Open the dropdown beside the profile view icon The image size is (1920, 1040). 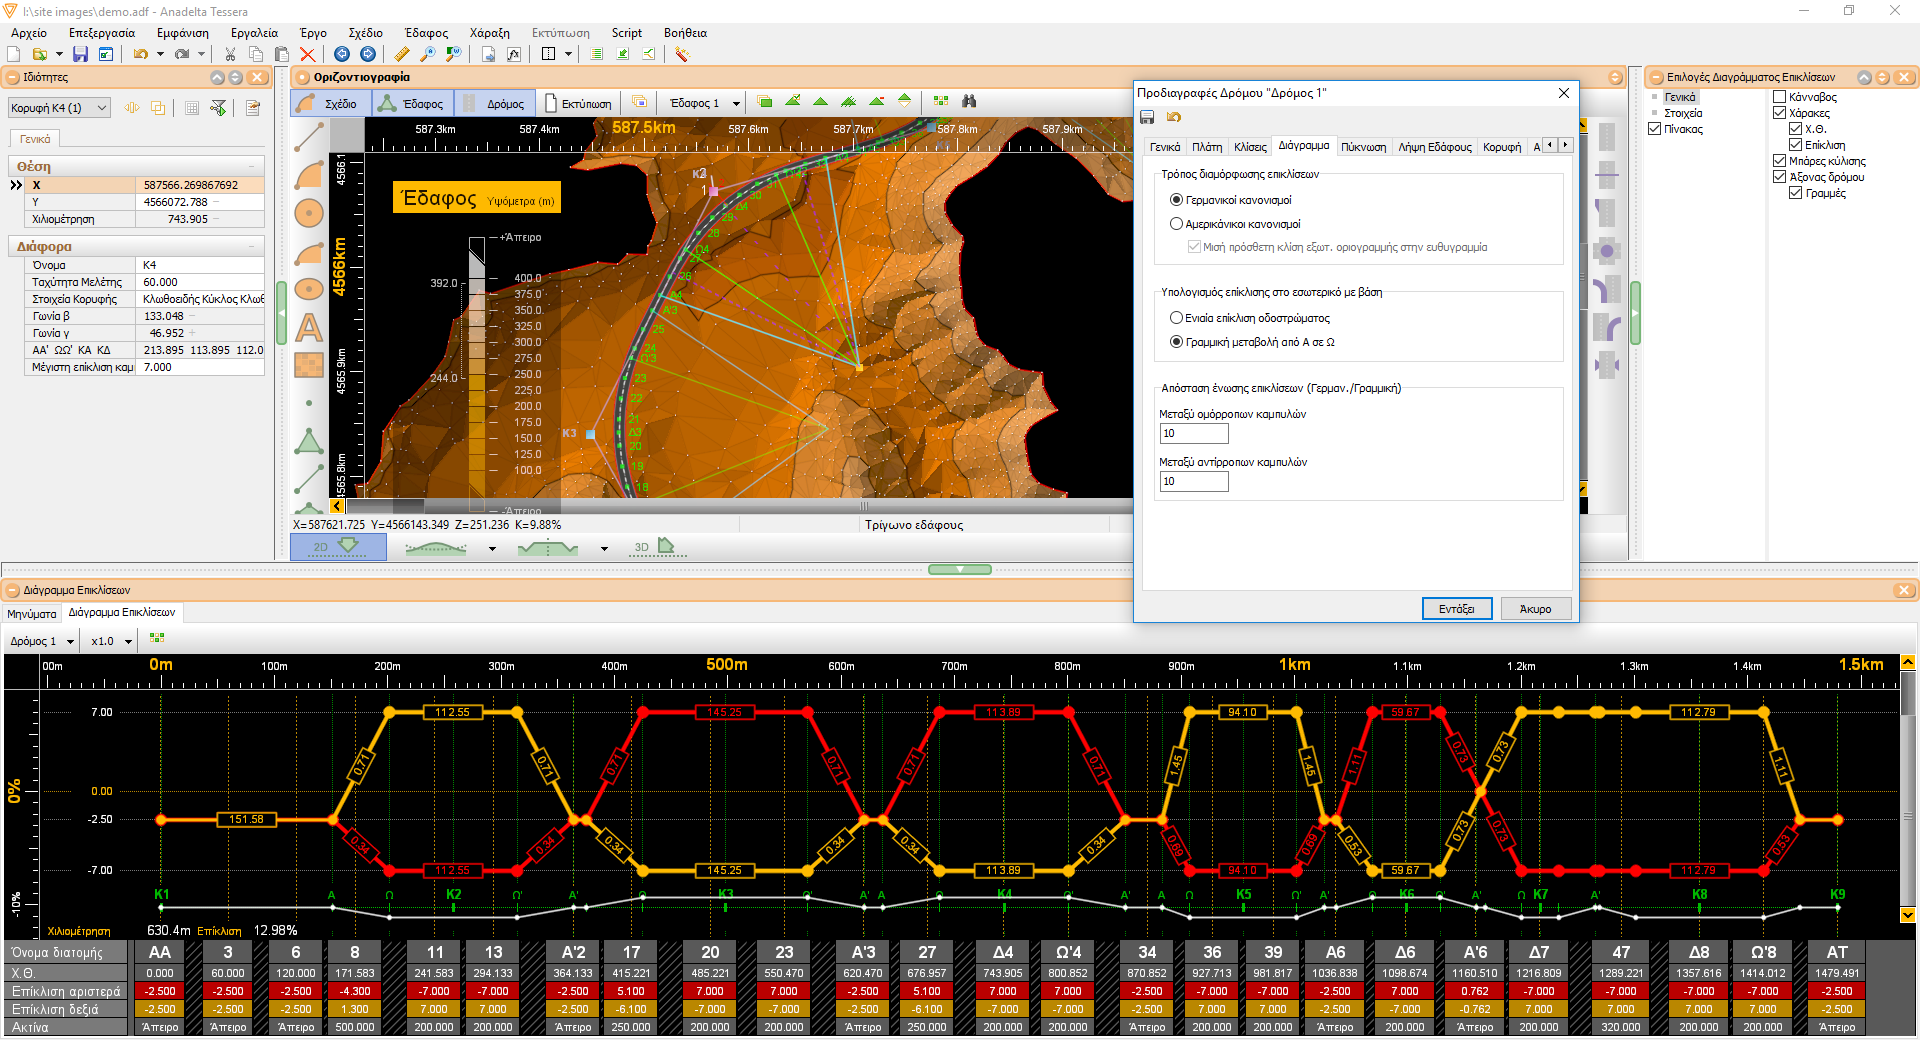tap(492, 548)
